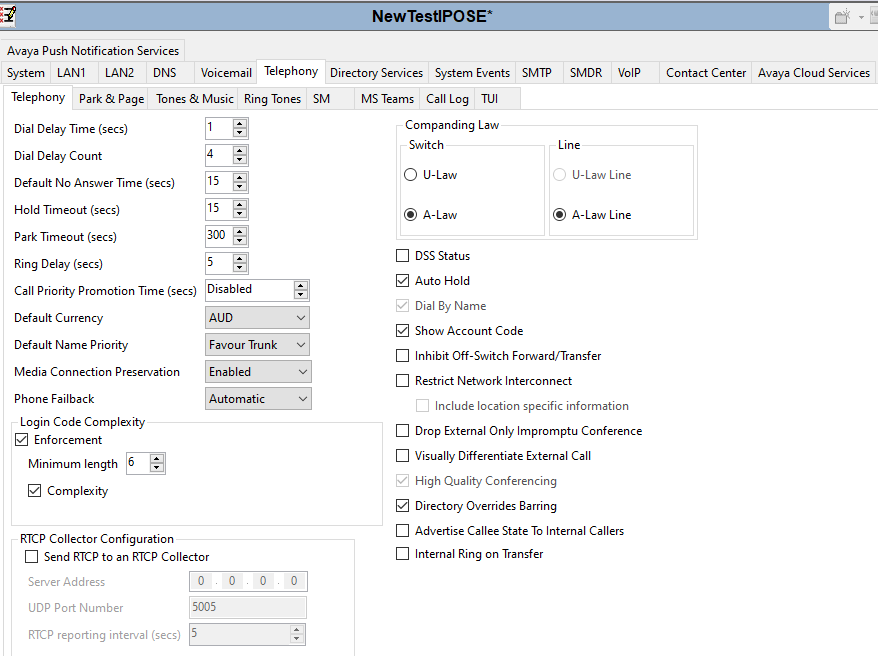The width and height of the screenshot is (878, 656).
Task: Enable Advertise Callee State To Internal Callers
Action: (403, 531)
